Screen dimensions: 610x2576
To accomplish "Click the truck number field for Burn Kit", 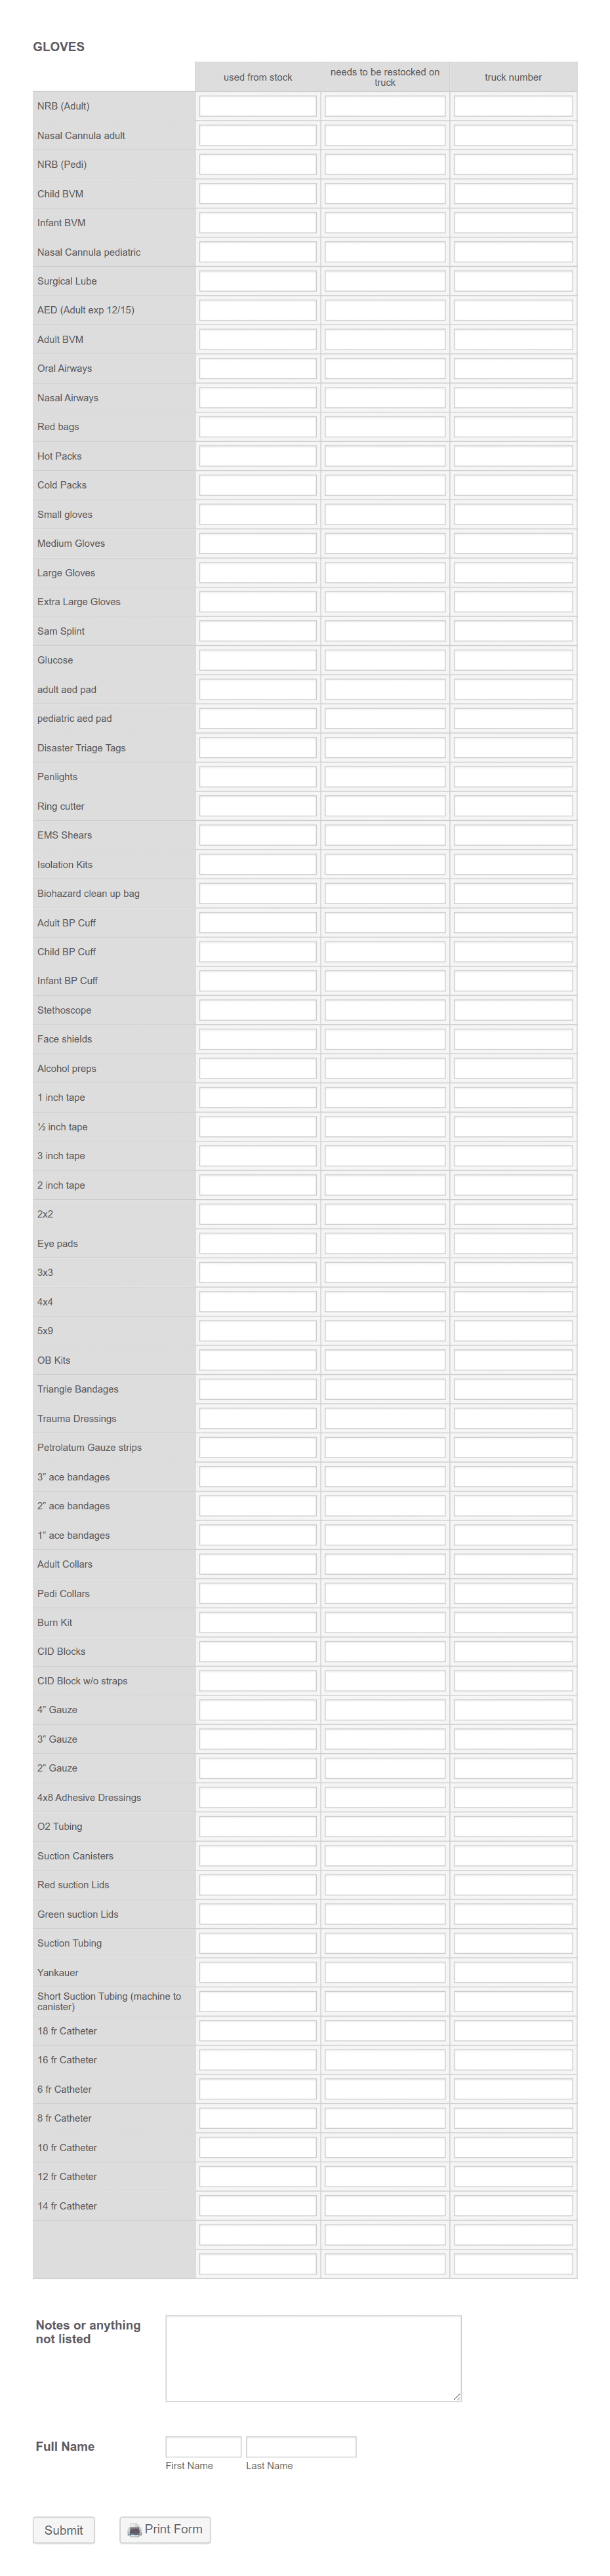I will (x=512, y=1622).
